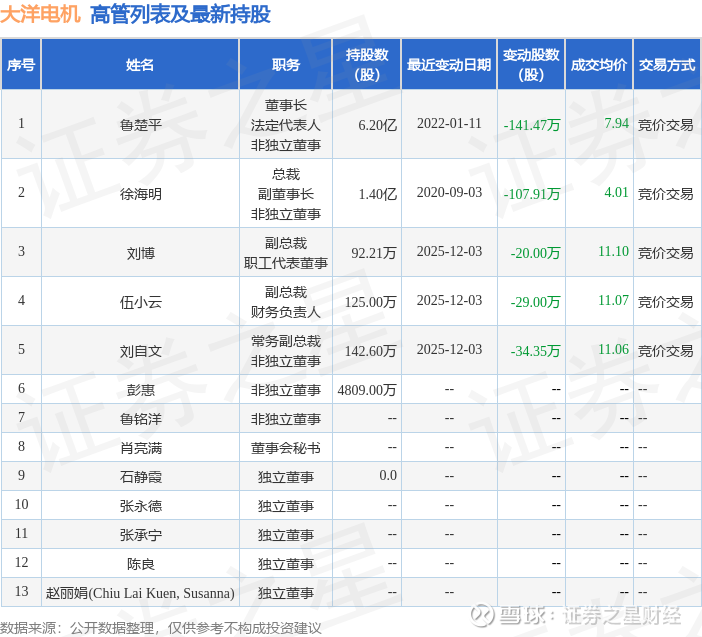
Task: Click the 副总裁 财务负责人 position cell
Action: (x=286, y=302)
